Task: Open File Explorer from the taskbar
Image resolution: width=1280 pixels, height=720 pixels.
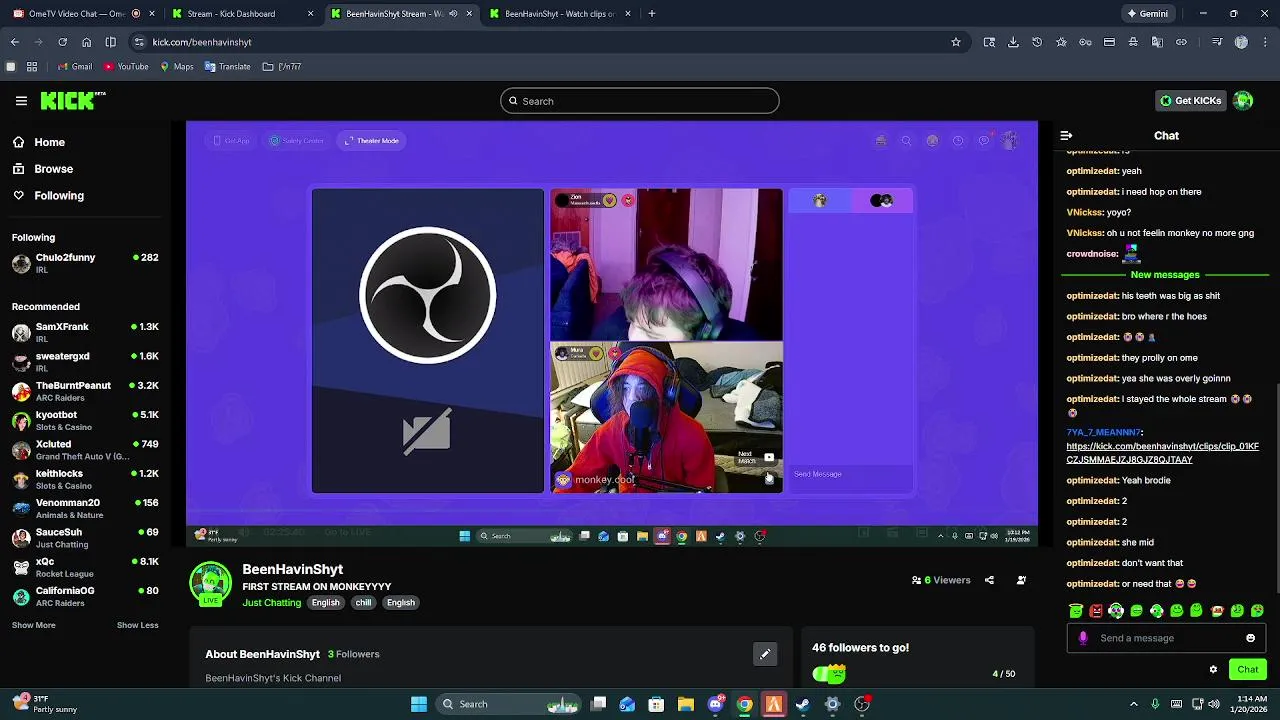Action: (x=686, y=704)
